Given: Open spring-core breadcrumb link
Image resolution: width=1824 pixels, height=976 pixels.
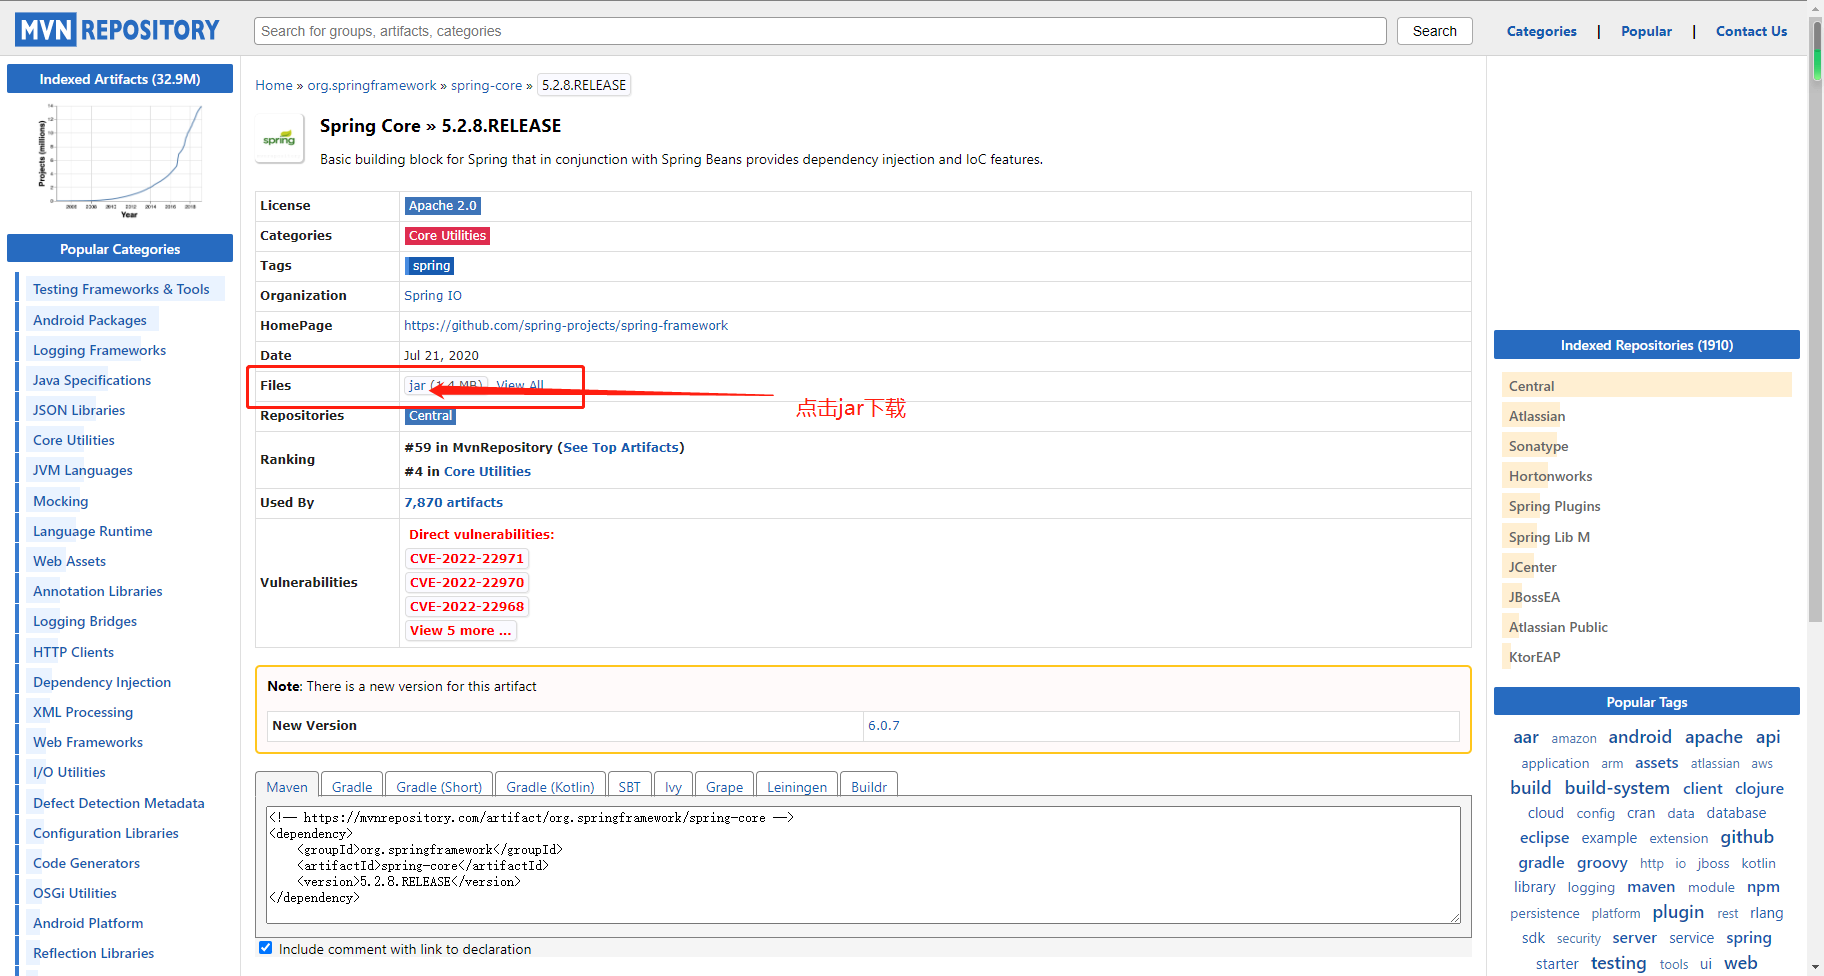Looking at the screenshot, I should [x=486, y=85].
